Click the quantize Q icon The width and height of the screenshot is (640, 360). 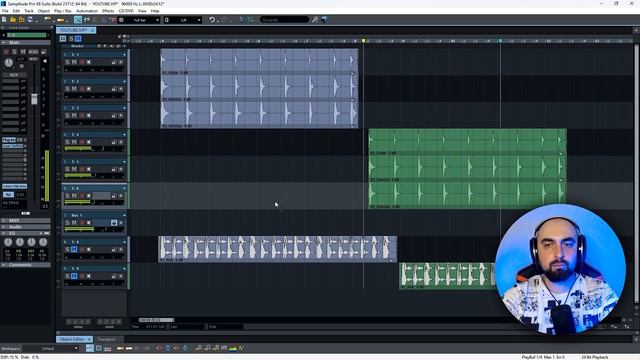[167, 20]
